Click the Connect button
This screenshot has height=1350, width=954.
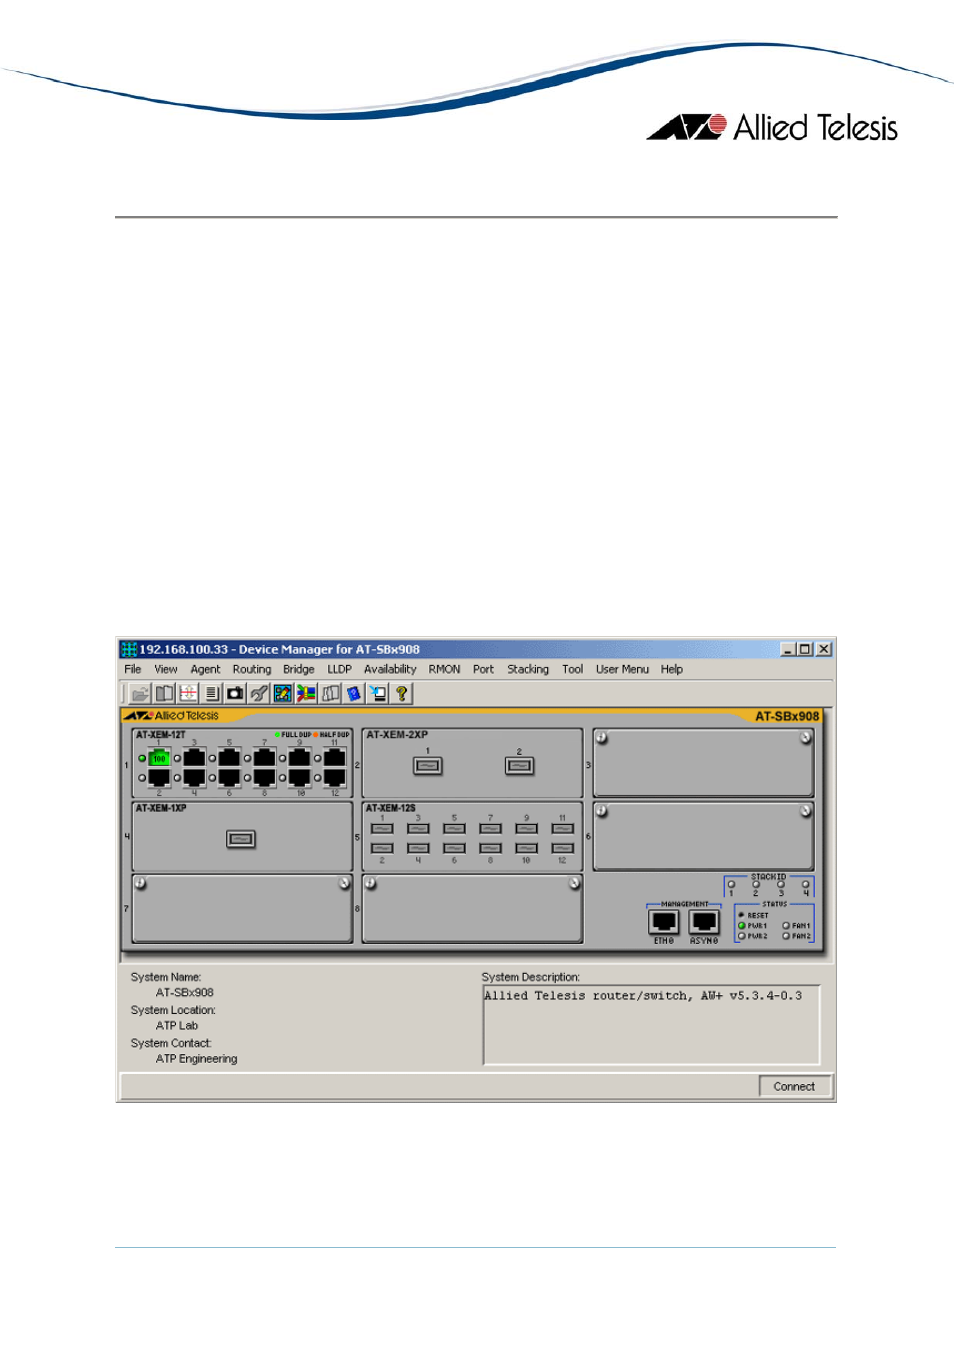coord(795,1086)
